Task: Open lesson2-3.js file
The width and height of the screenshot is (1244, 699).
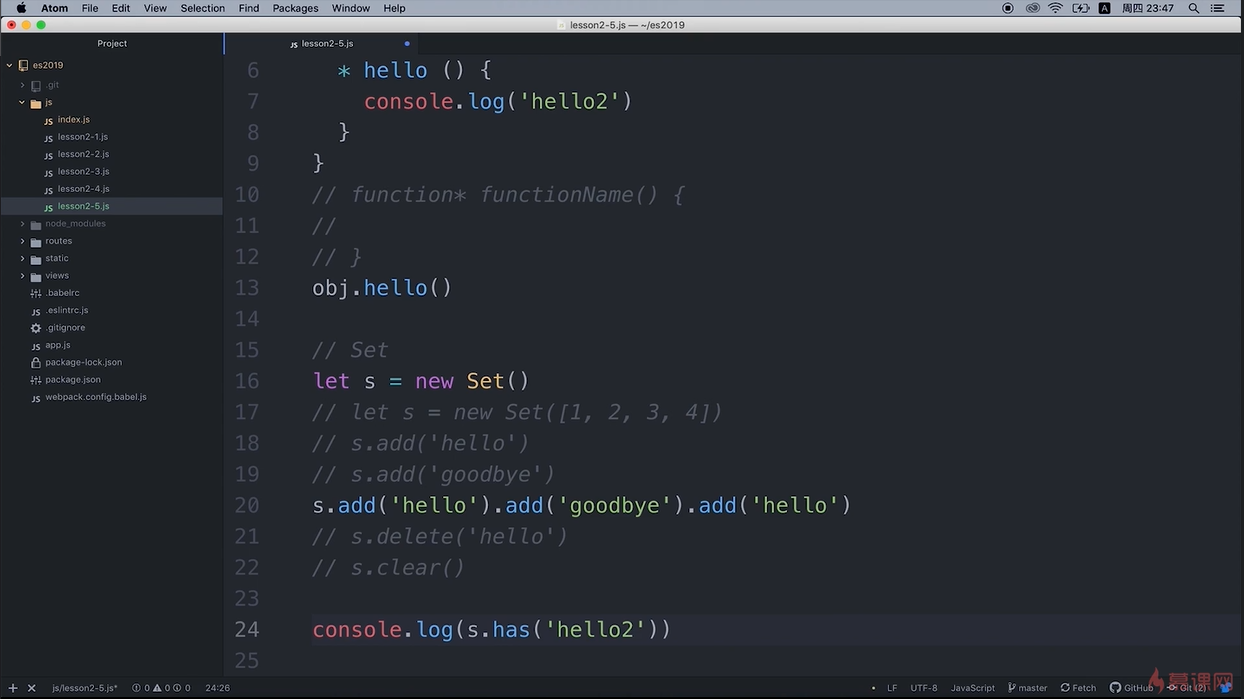Action: tap(83, 172)
